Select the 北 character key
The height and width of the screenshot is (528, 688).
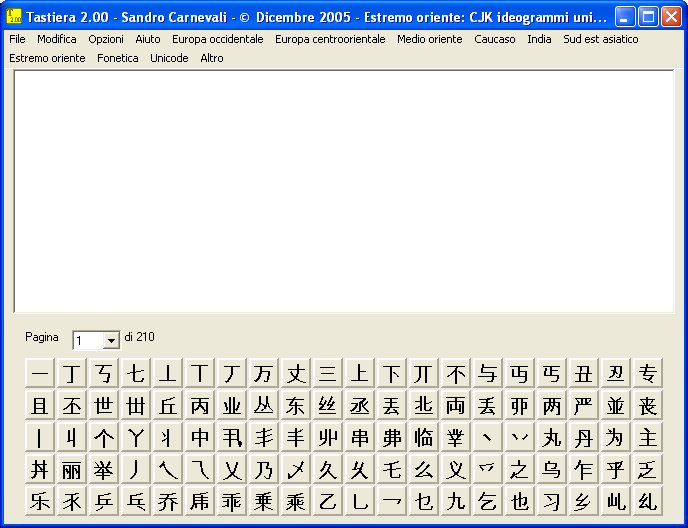pyautogui.click(x=423, y=405)
